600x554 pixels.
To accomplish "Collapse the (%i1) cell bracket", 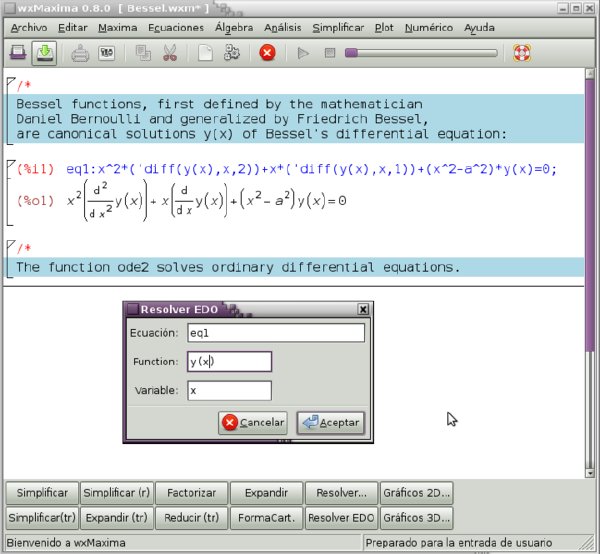I will tap(11, 165).
